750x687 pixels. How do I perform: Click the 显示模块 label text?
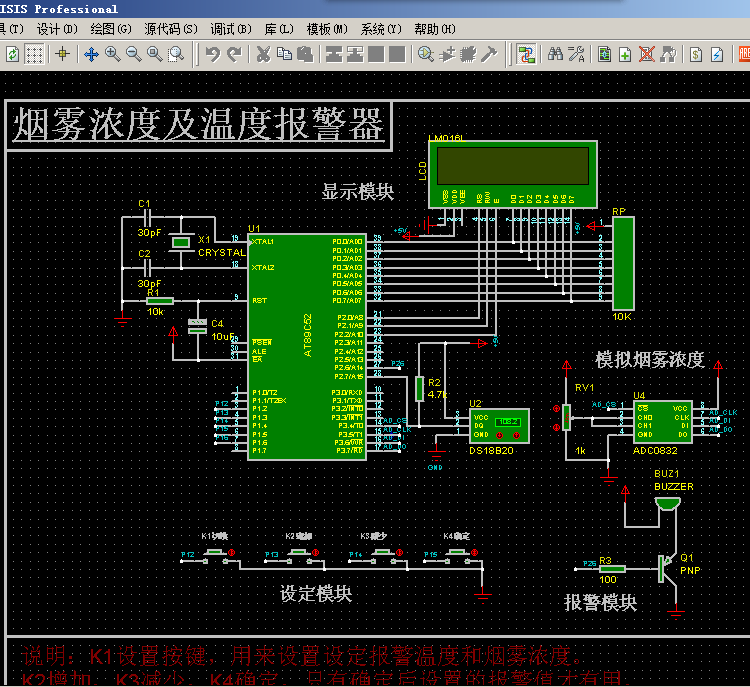(358, 191)
